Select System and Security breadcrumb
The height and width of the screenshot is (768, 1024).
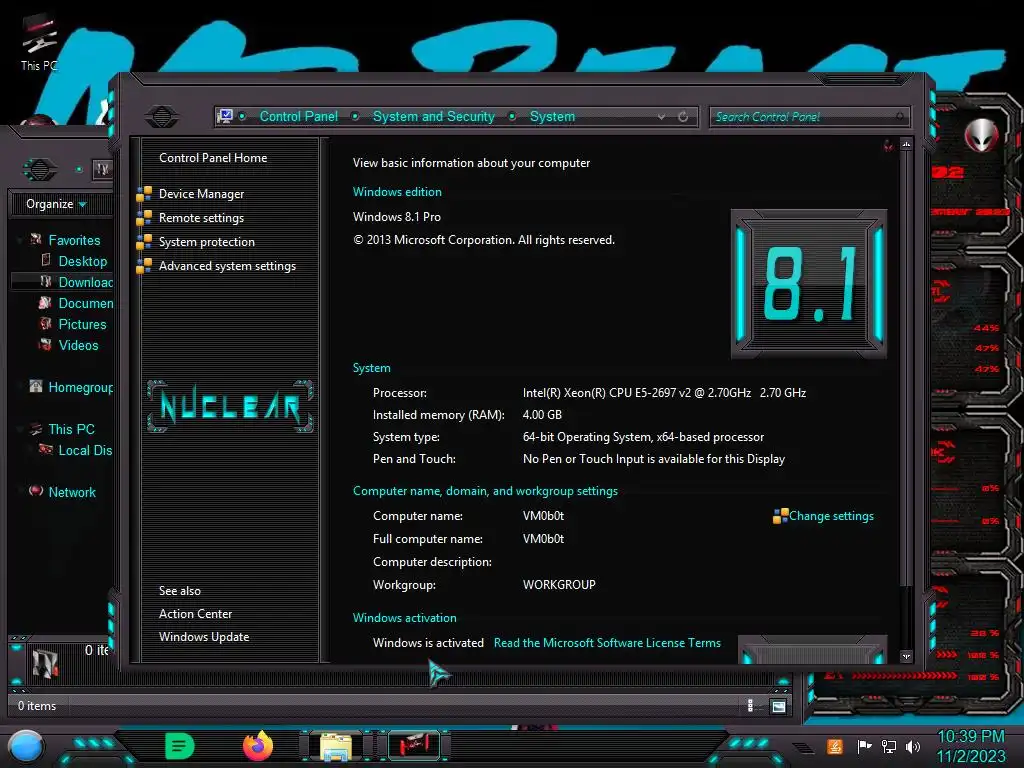pyautogui.click(x=434, y=116)
